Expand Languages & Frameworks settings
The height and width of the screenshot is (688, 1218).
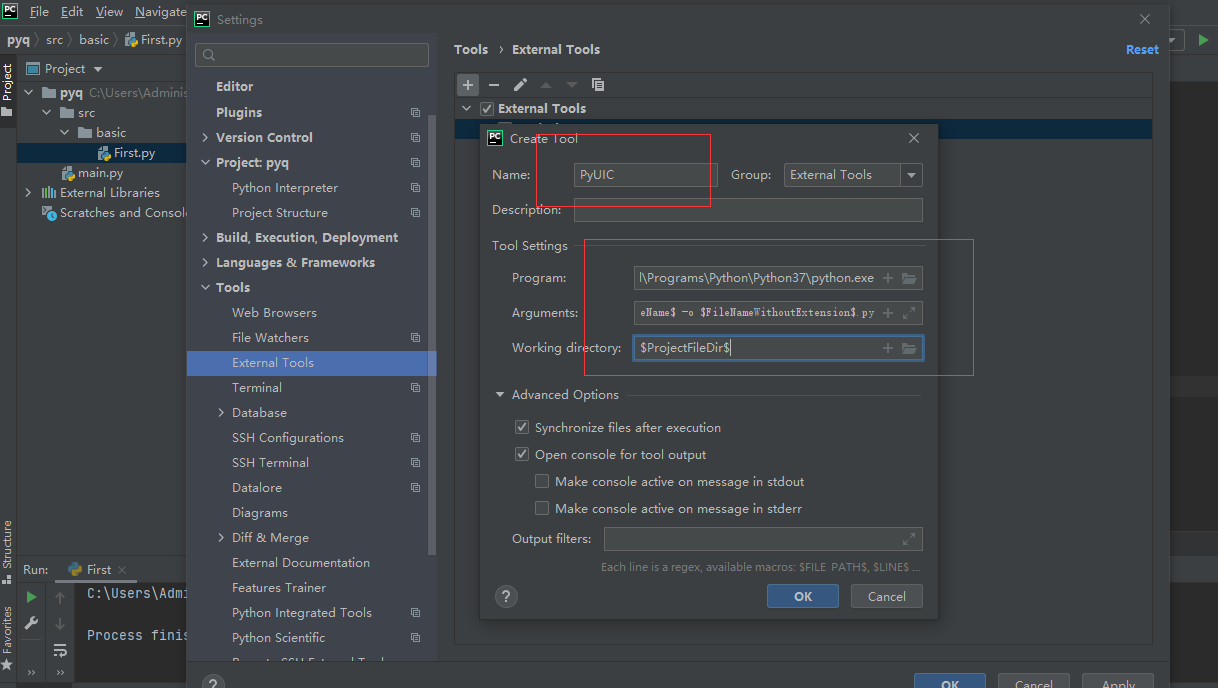pos(205,263)
